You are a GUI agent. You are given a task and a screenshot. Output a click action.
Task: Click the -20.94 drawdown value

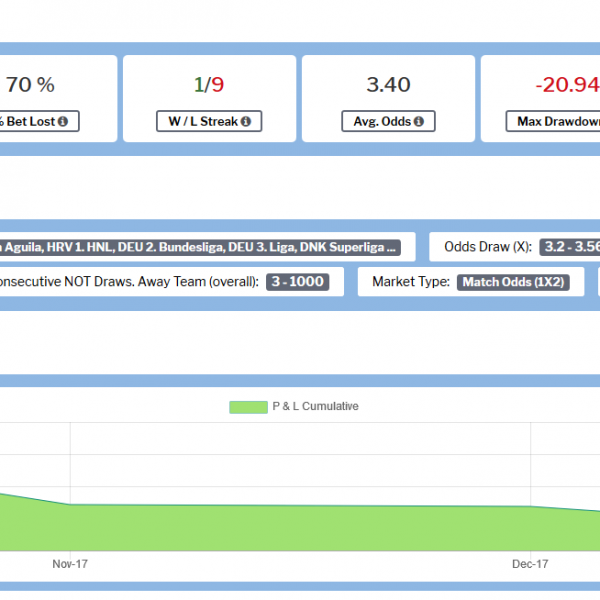[567, 85]
